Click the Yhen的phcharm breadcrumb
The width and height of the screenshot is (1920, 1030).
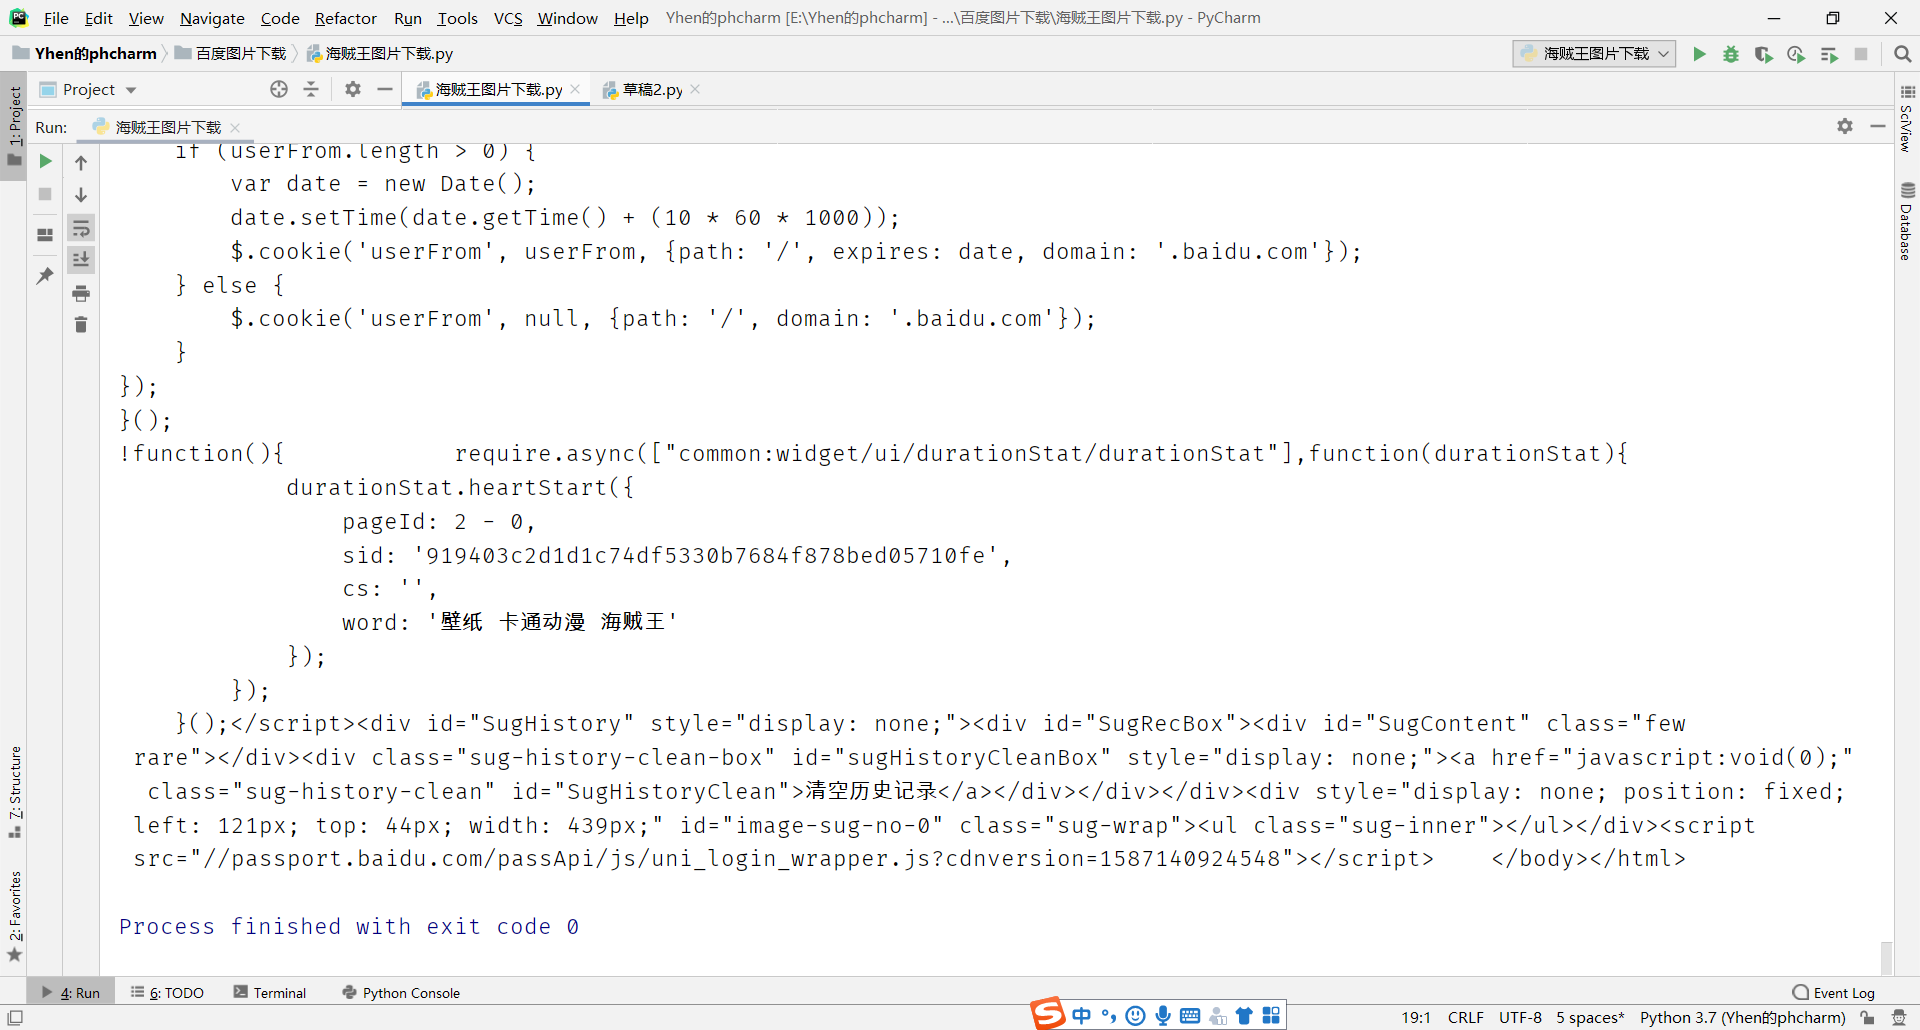click(87, 54)
